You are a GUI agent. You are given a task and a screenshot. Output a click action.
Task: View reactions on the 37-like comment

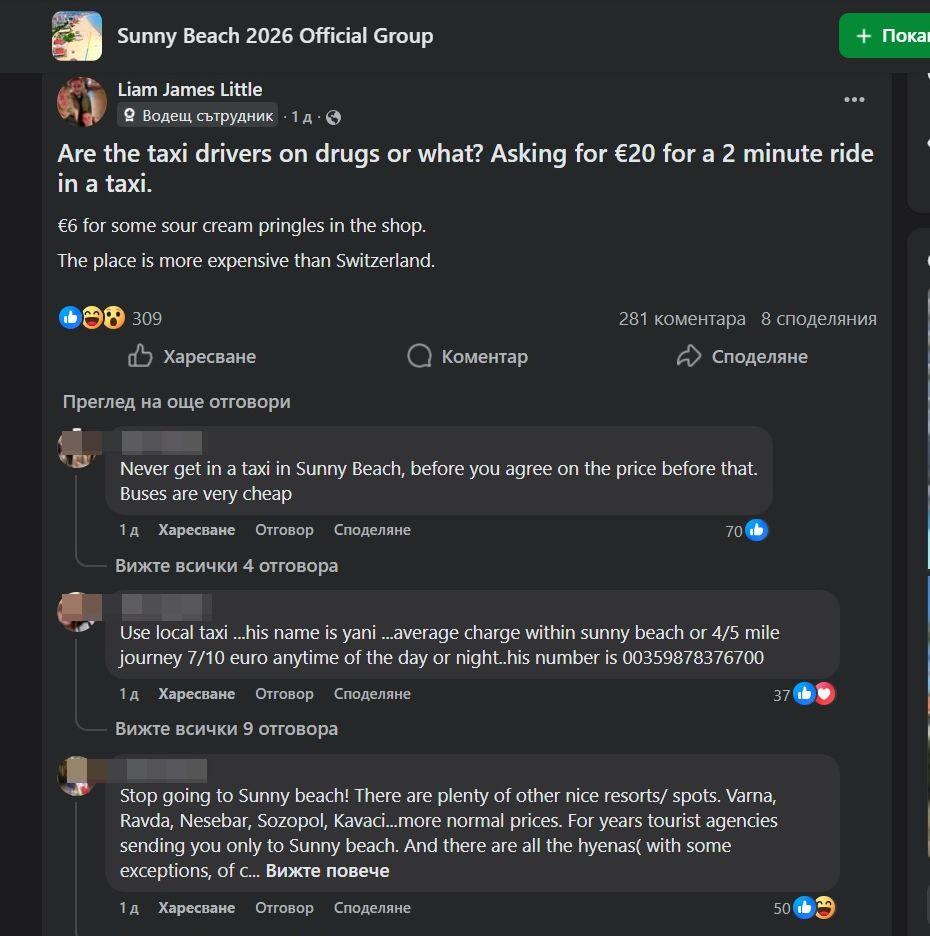[x=803, y=694]
